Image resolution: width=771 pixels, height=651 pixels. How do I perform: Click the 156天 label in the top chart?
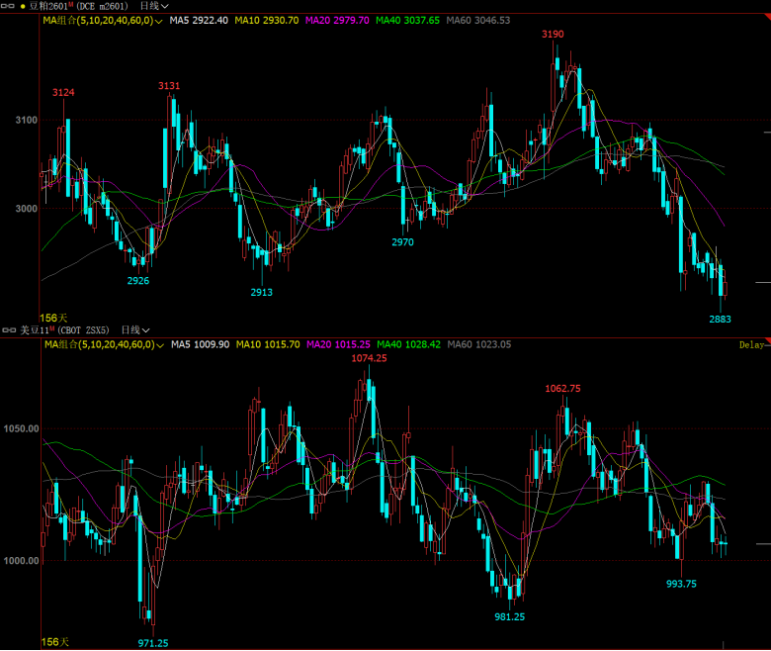coord(54,316)
